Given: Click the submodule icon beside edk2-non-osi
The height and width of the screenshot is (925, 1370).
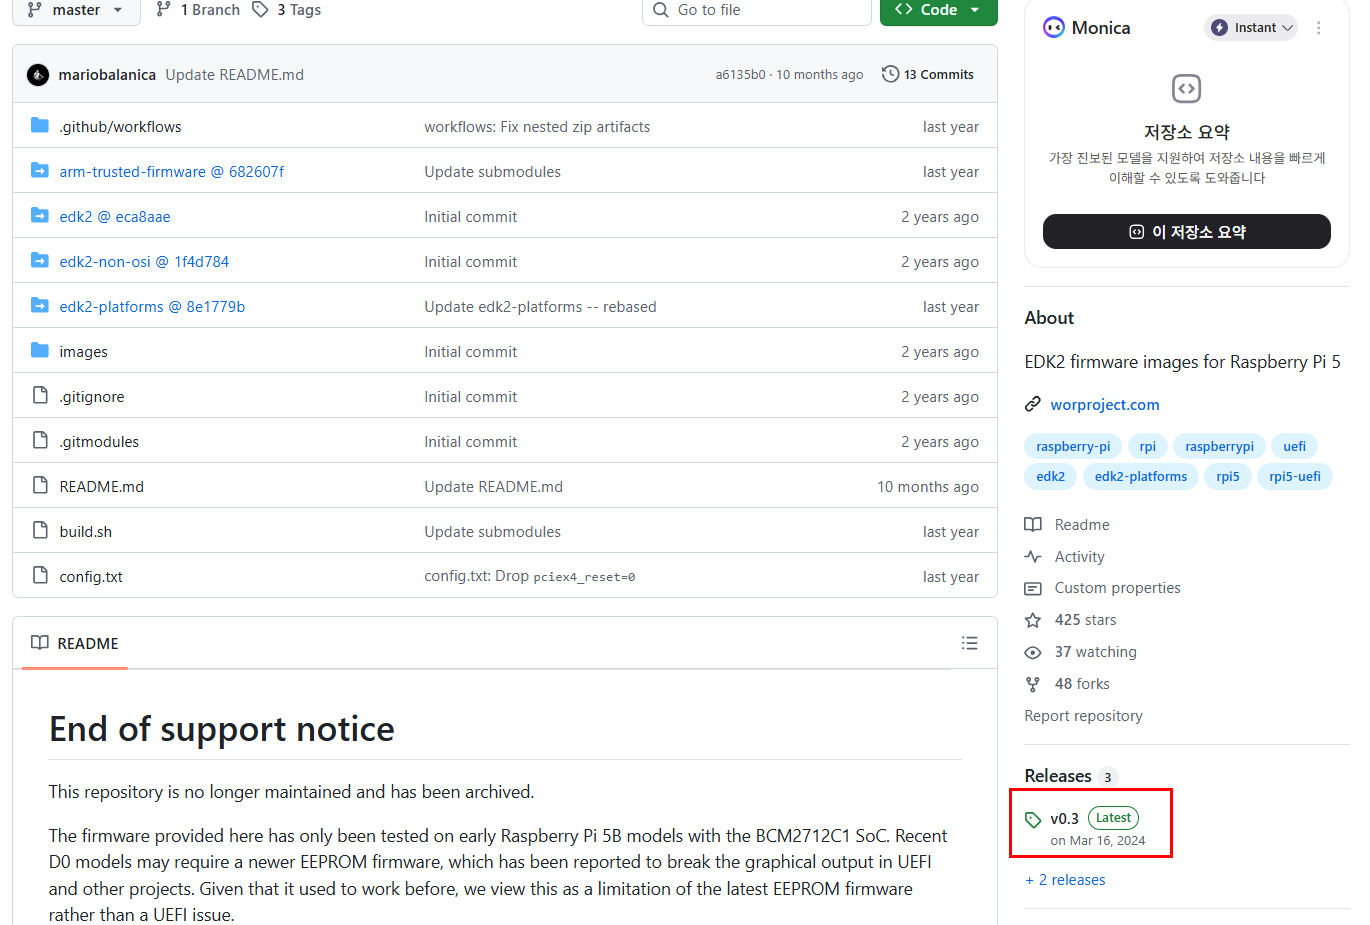Looking at the screenshot, I should [x=40, y=261].
